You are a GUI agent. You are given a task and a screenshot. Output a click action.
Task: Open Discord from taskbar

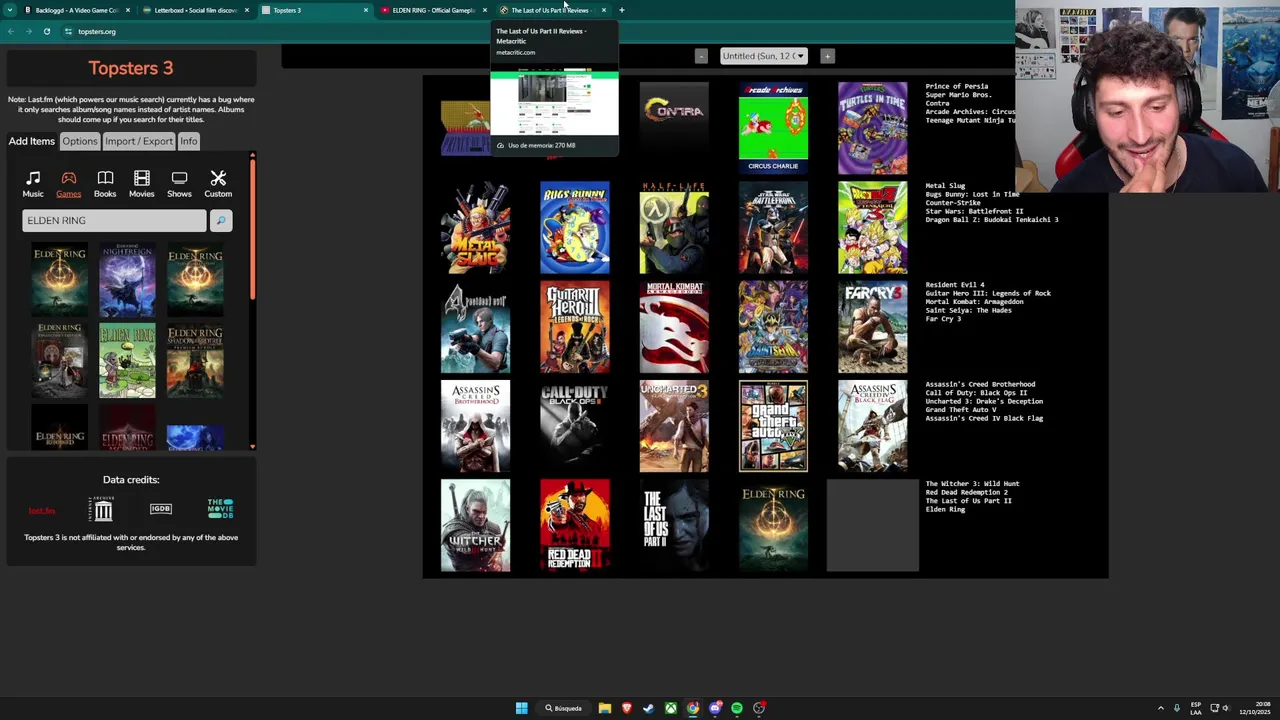(x=715, y=708)
